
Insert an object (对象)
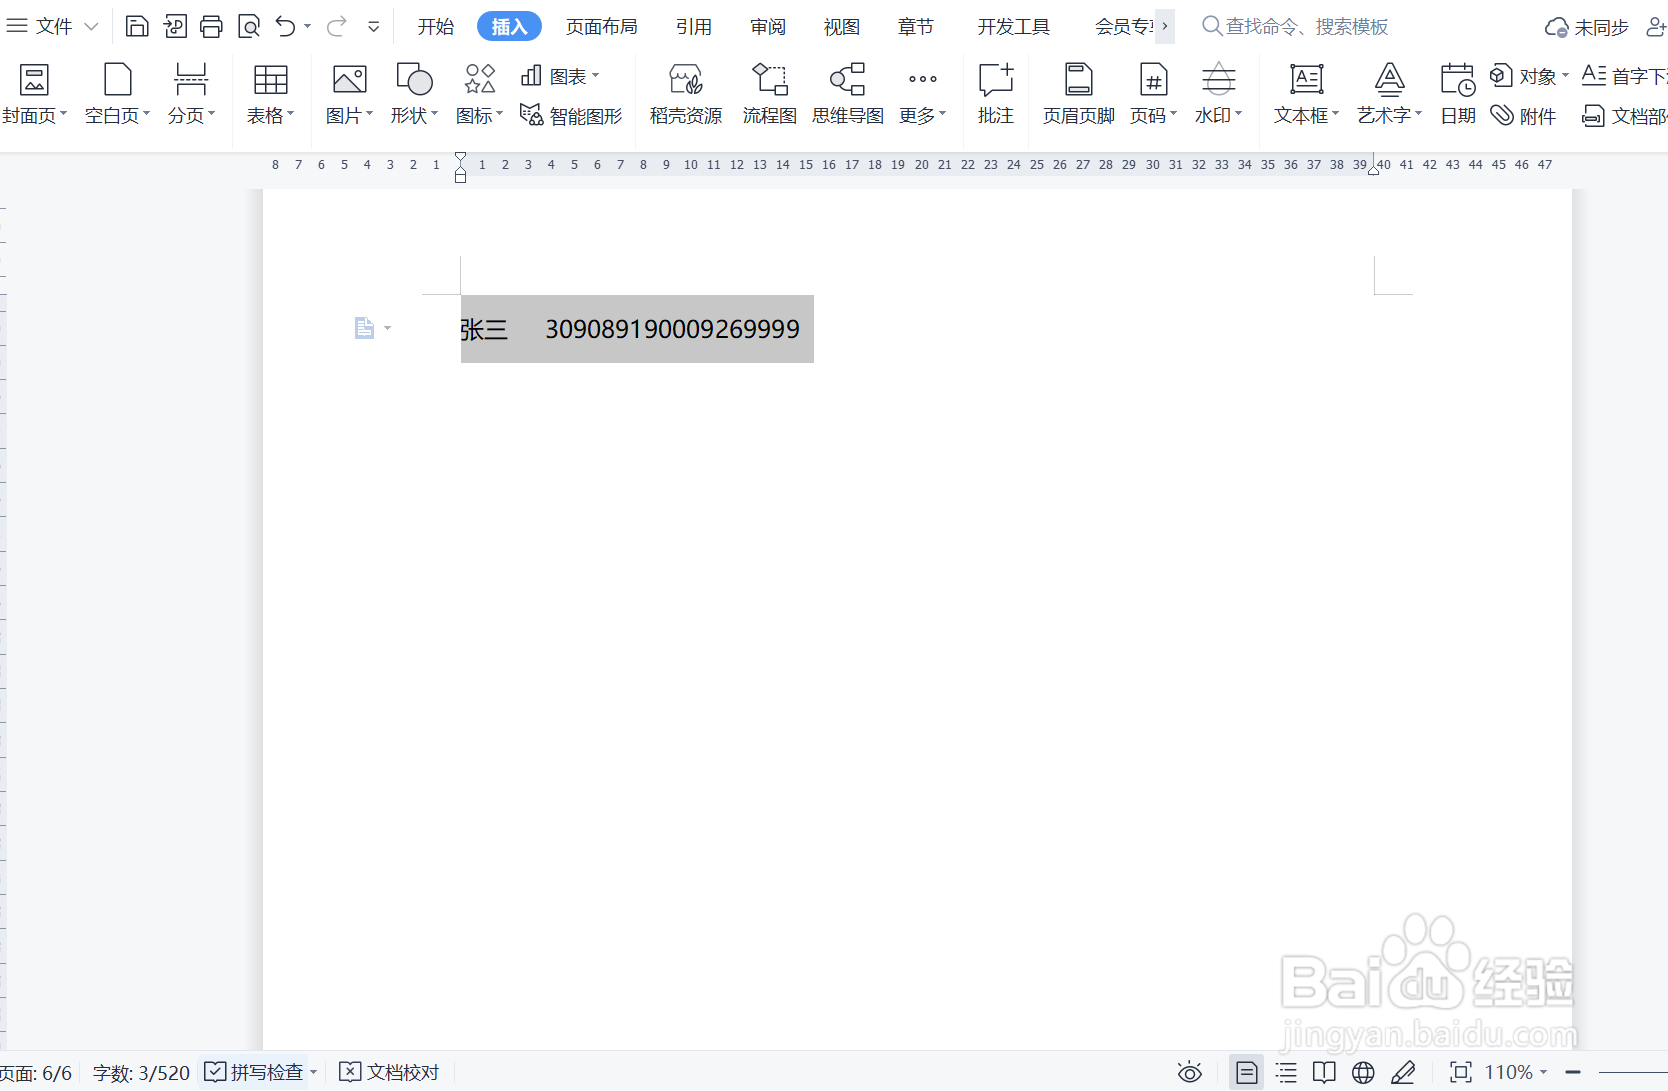pyautogui.click(x=1529, y=76)
